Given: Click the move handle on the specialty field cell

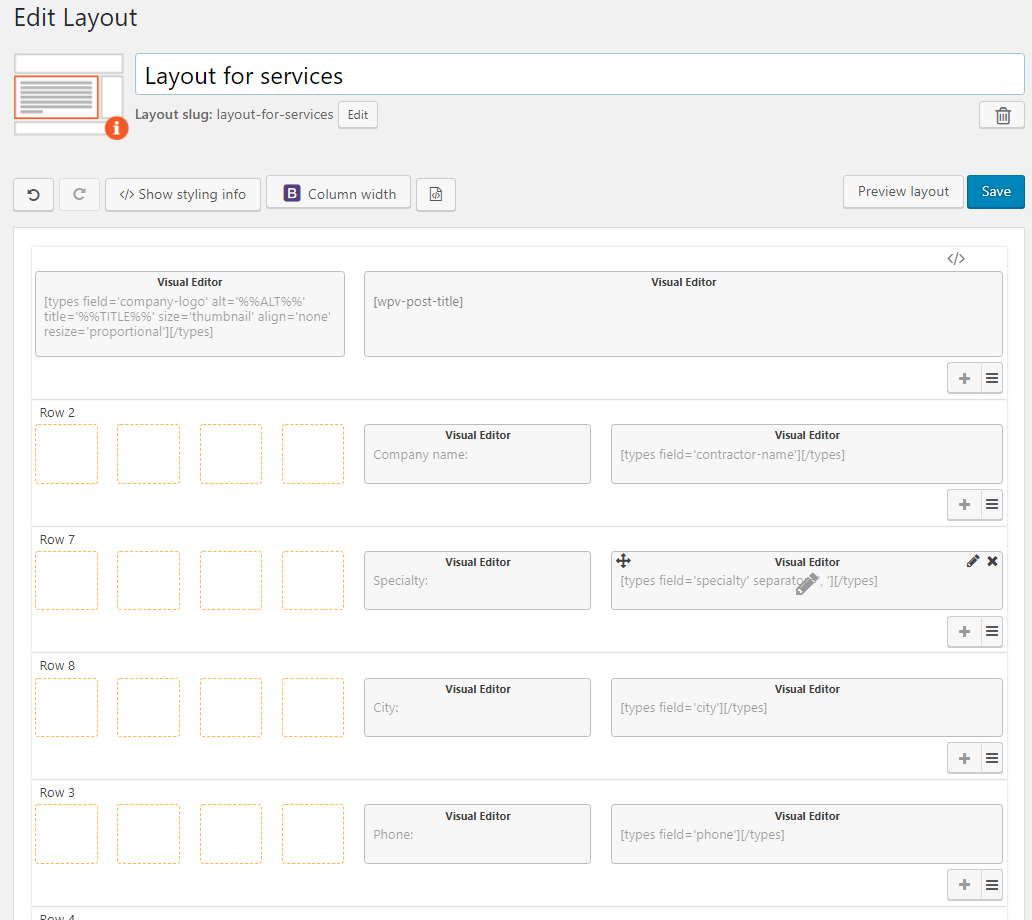Looking at the screenshot, I should (623, 561).
